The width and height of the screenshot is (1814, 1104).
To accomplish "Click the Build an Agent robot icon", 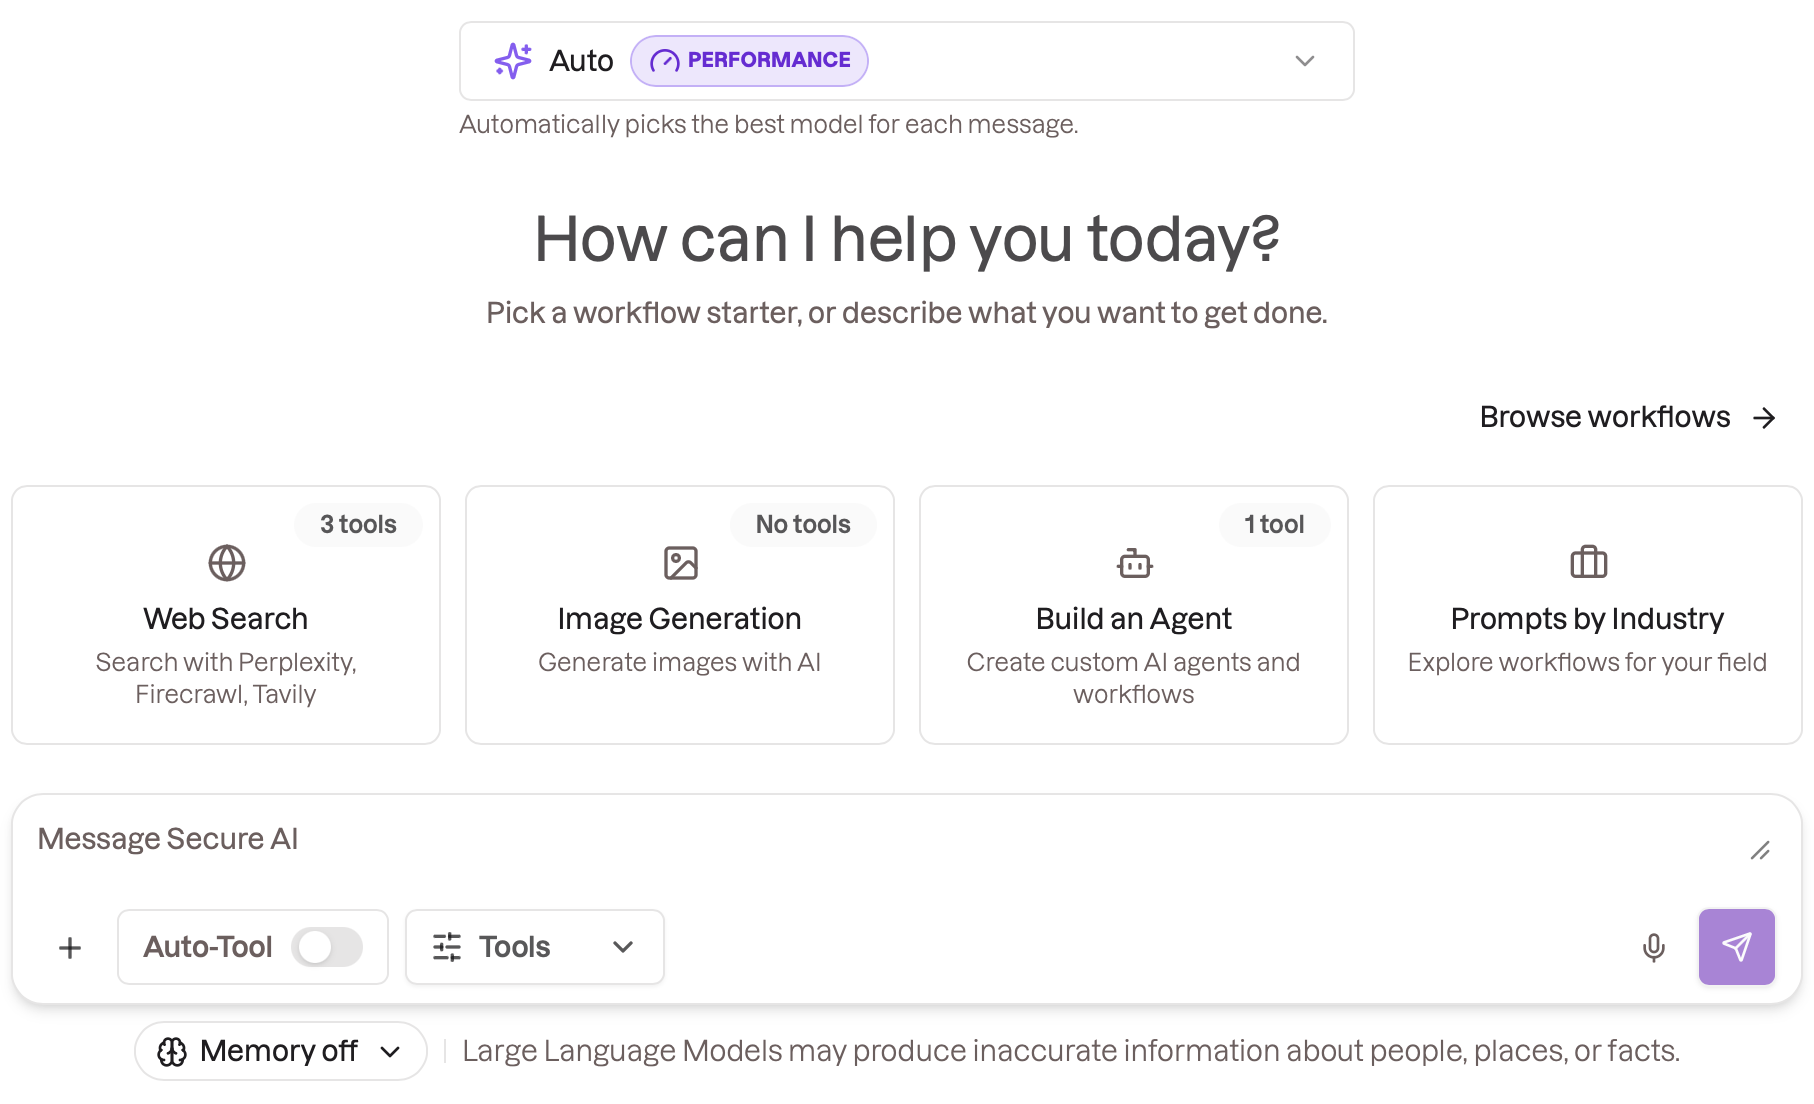I will point(1135,563).
